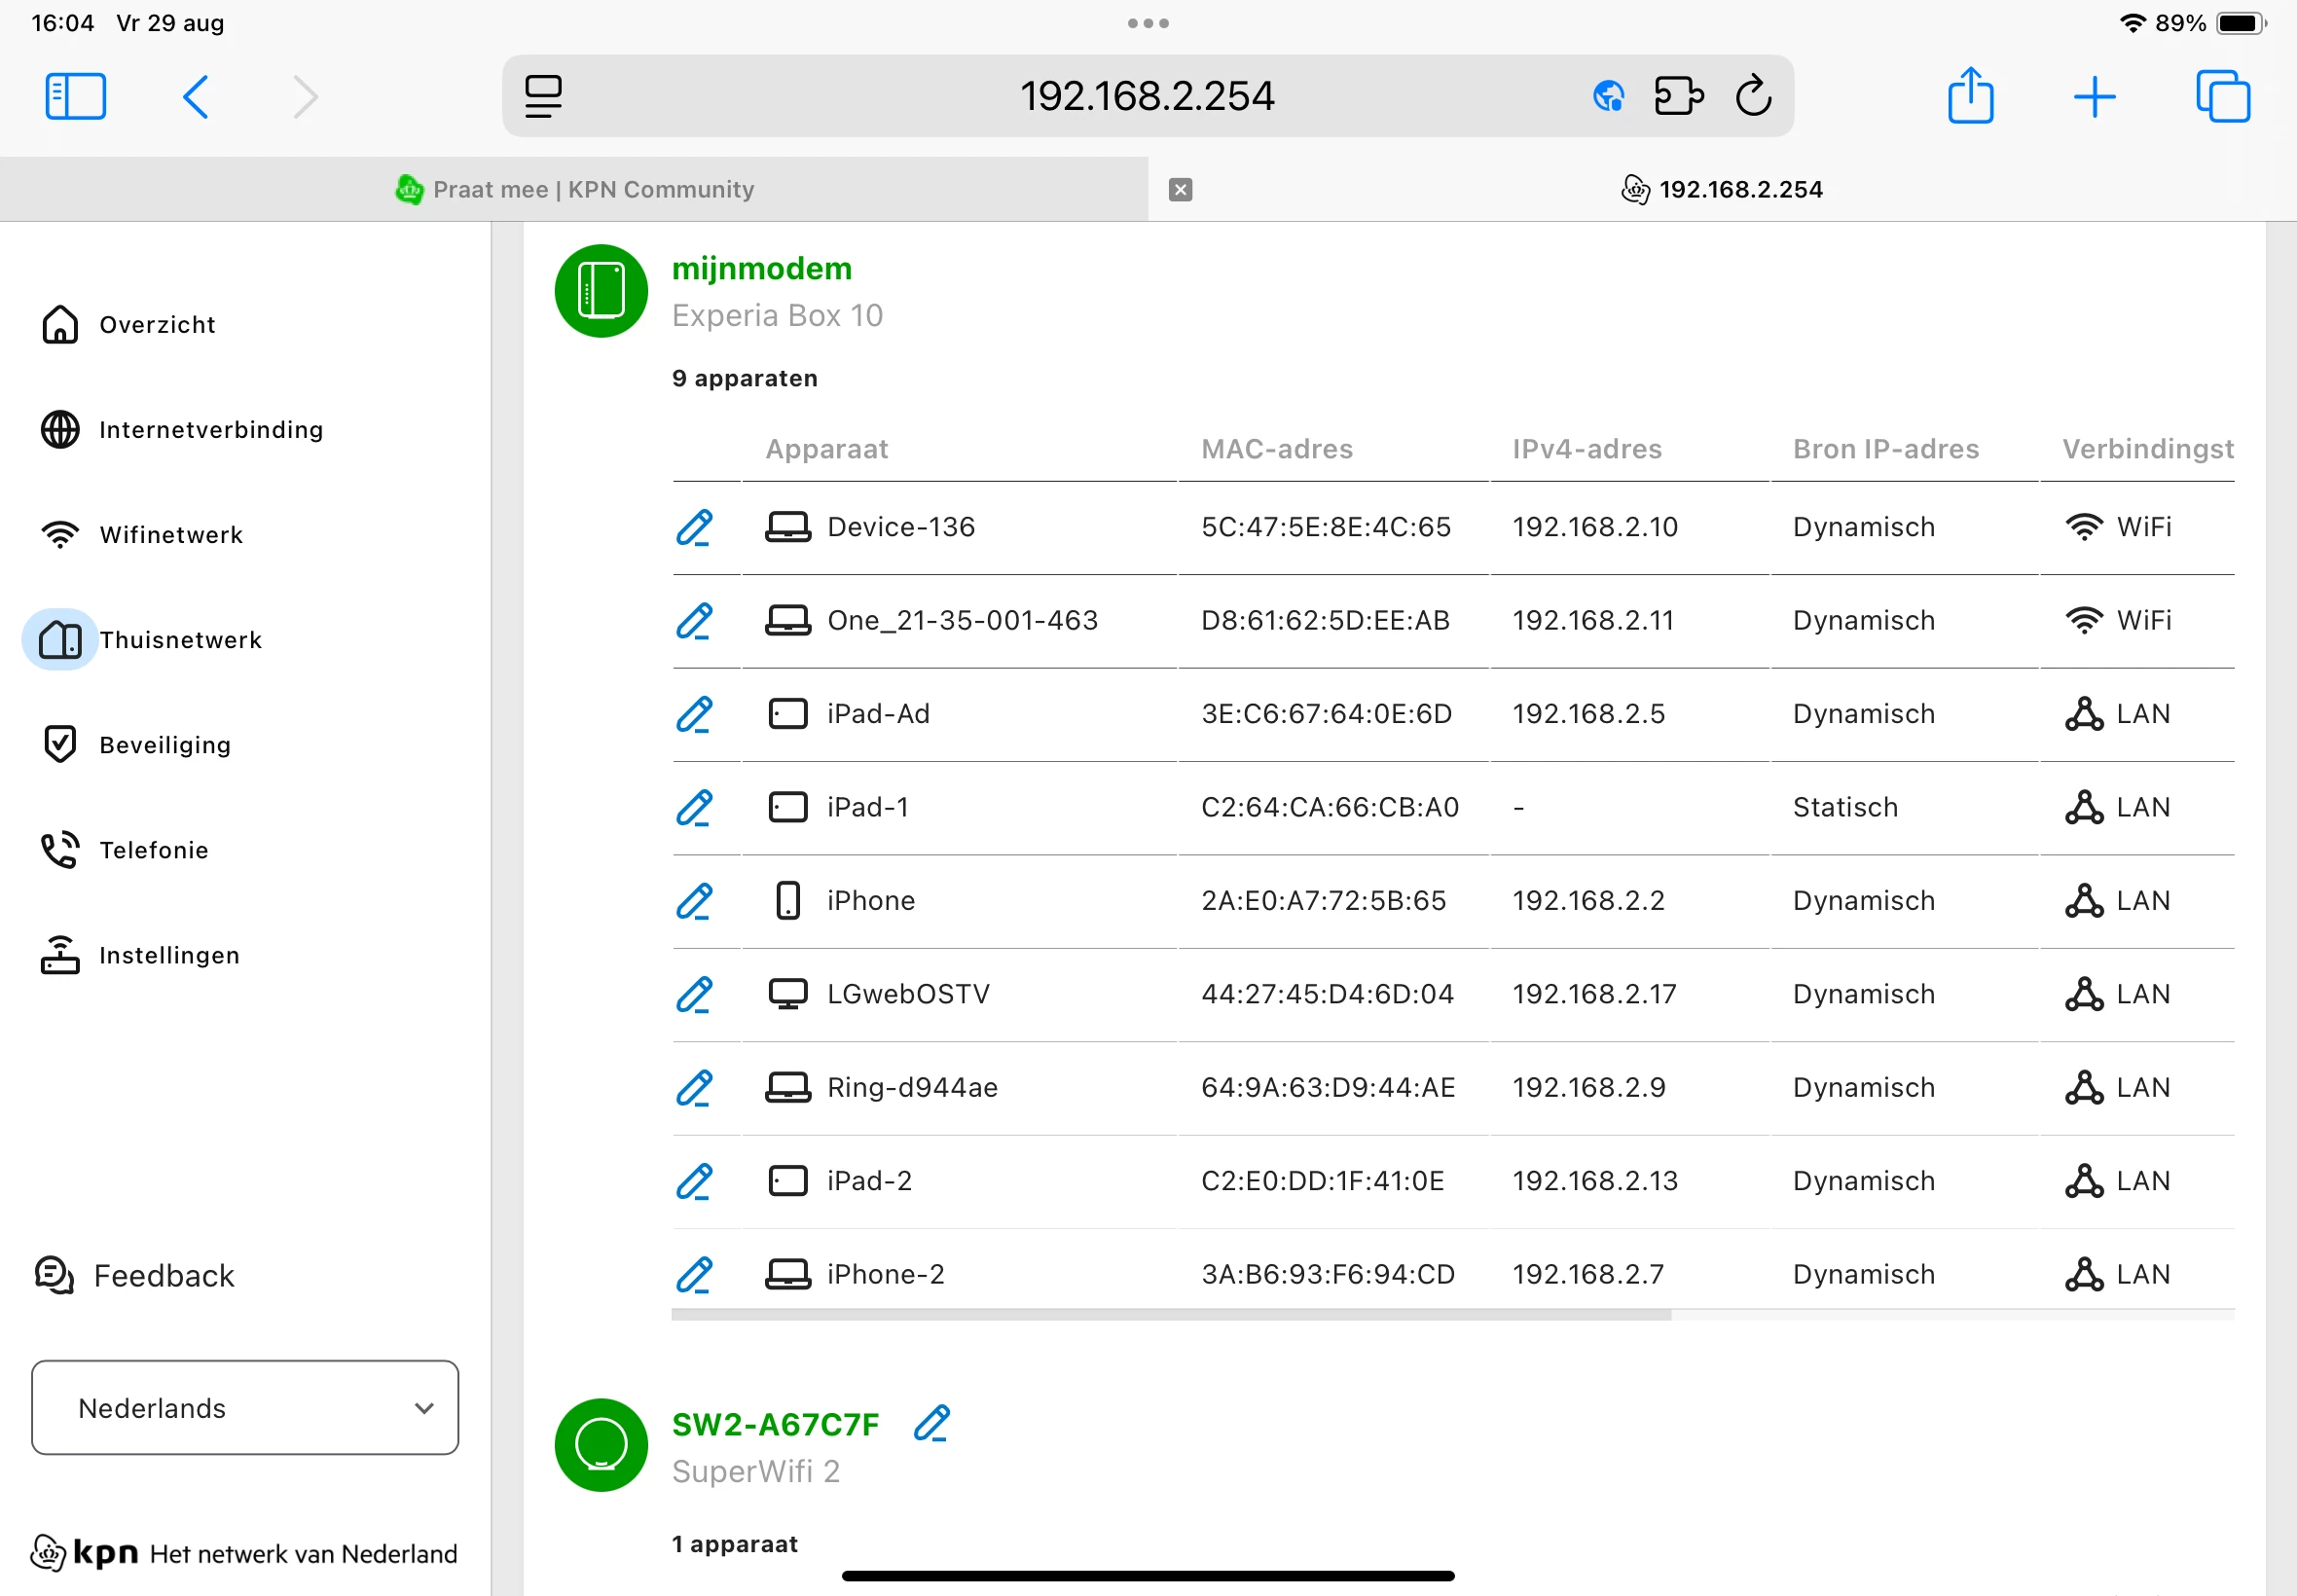This screenshot has width=2297, height=1596.
Task: Go back with the back arrow
Action: [x=197, y=97]
